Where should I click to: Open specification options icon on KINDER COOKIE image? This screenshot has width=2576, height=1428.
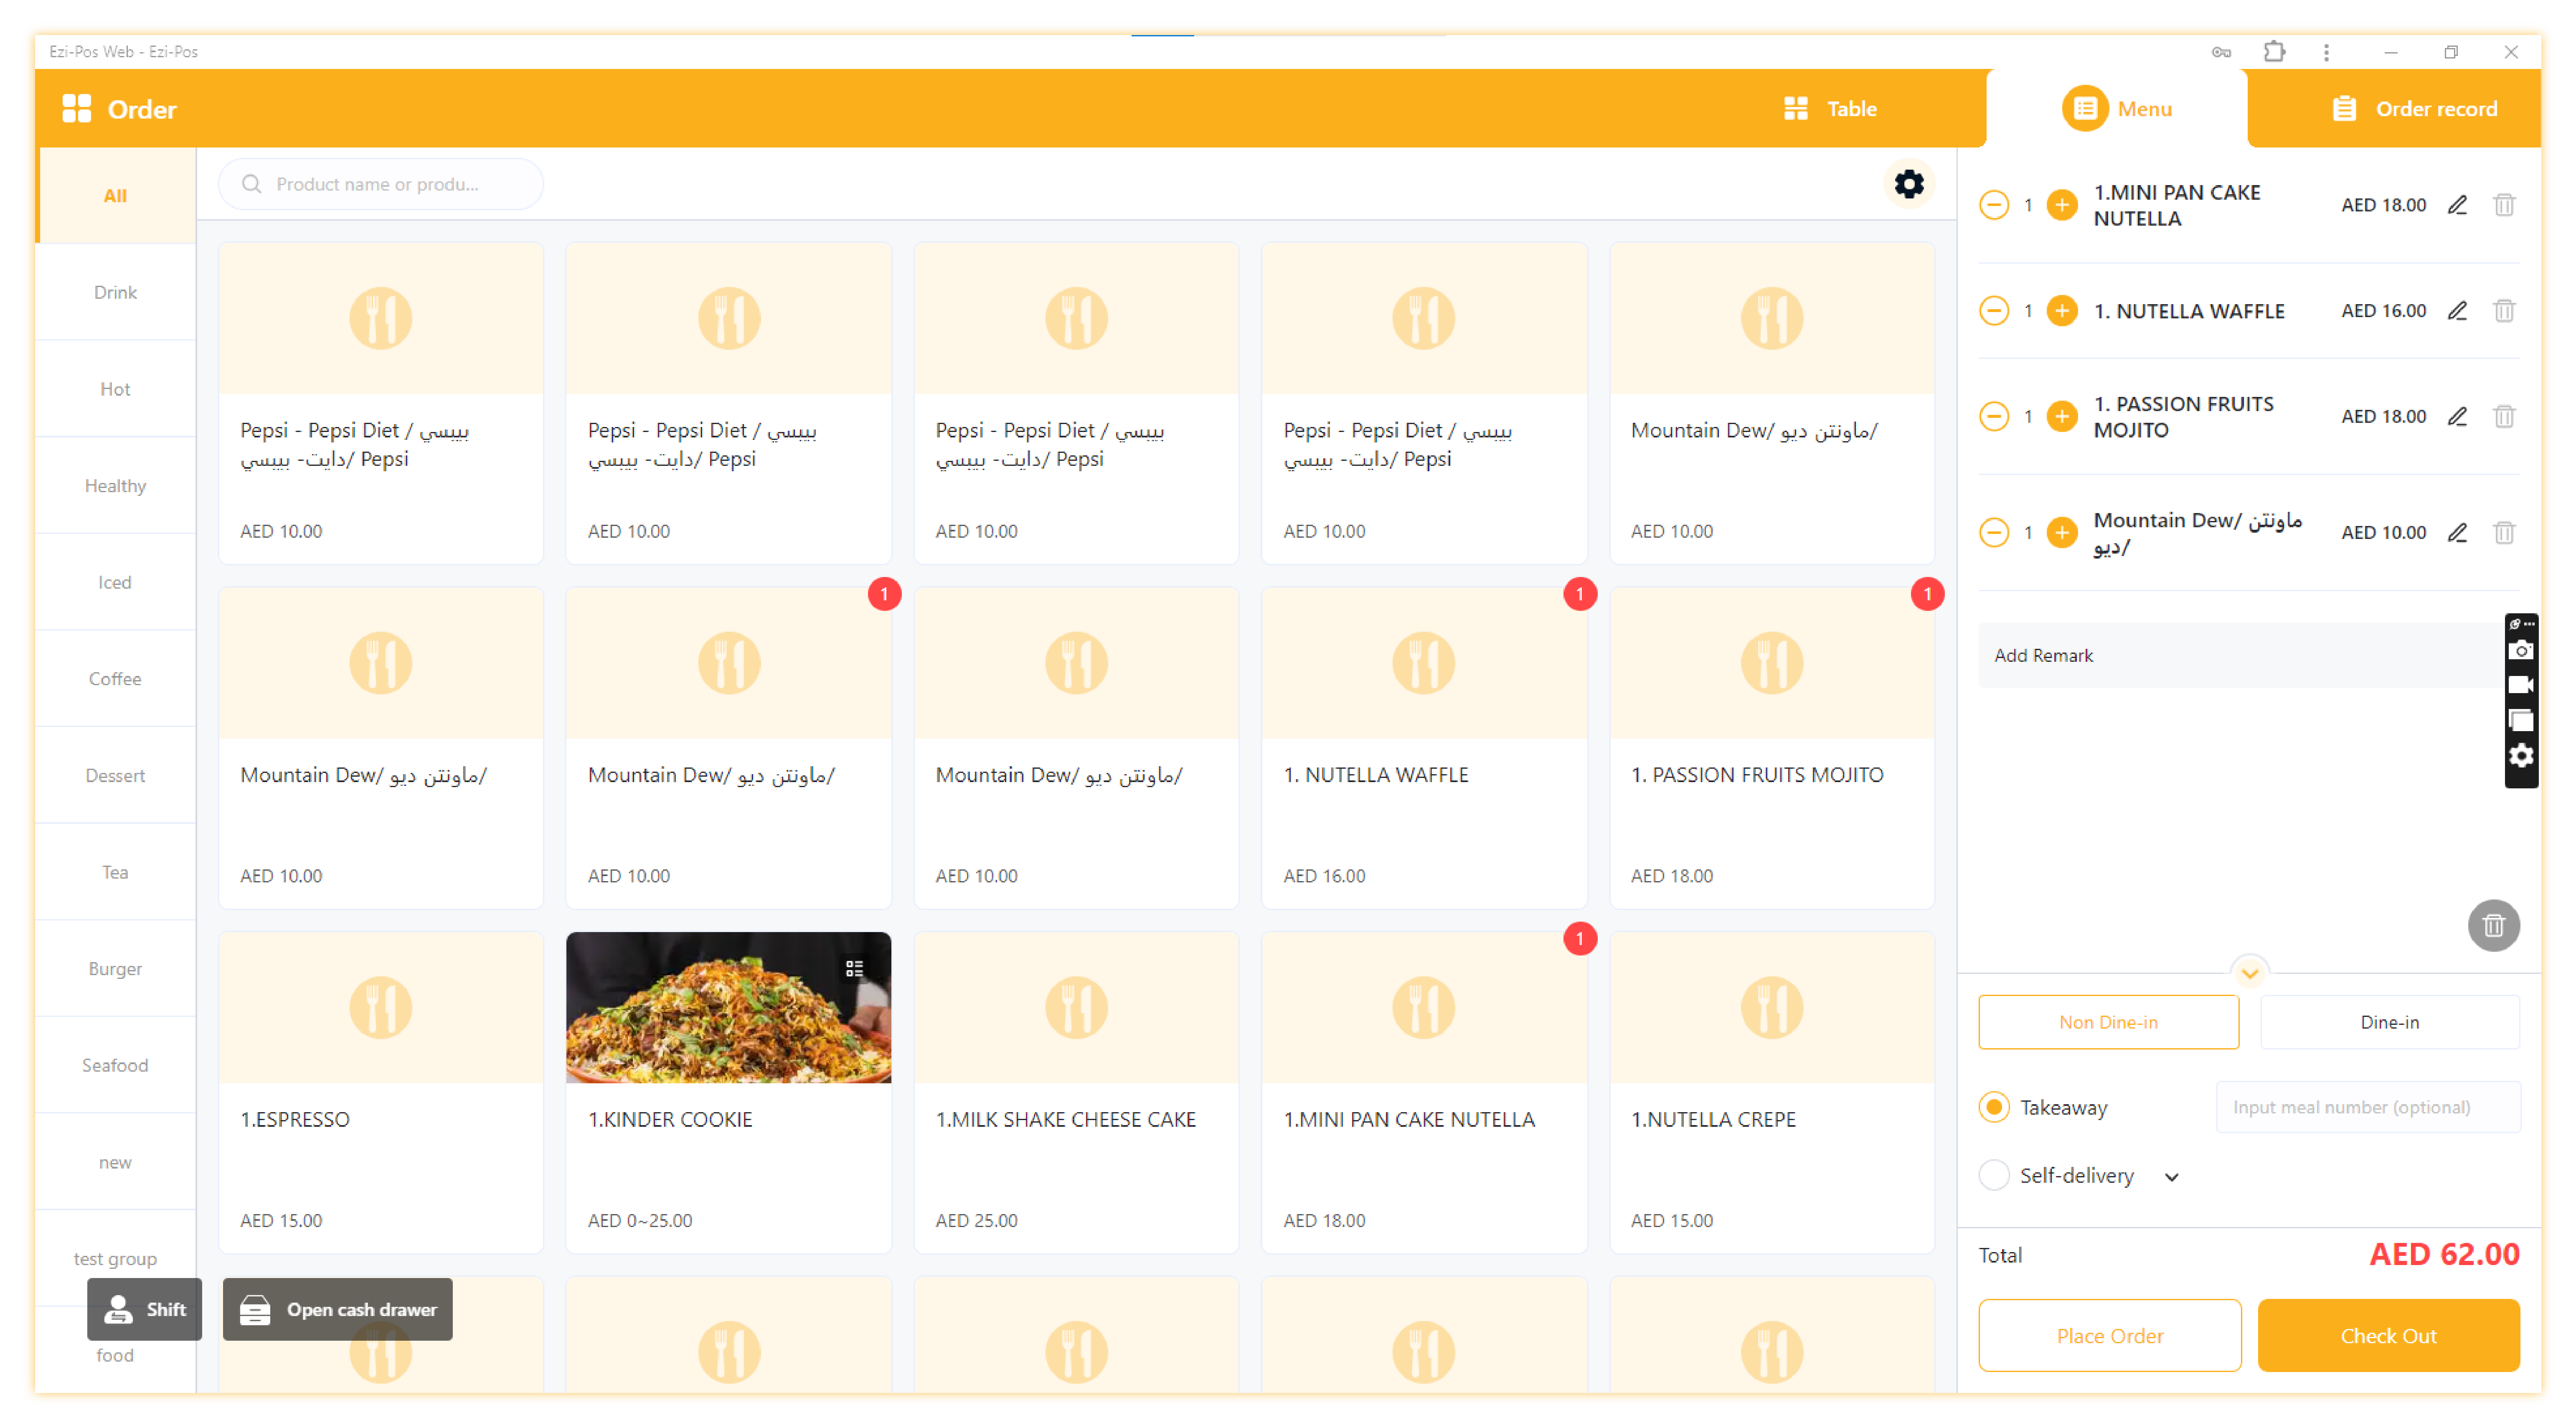tap(853, 968)
